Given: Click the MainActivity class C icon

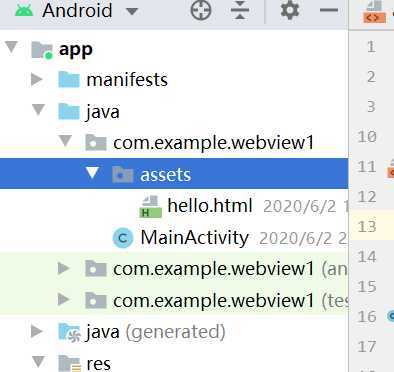Looking at the screenshot, I should pos(123,238).
